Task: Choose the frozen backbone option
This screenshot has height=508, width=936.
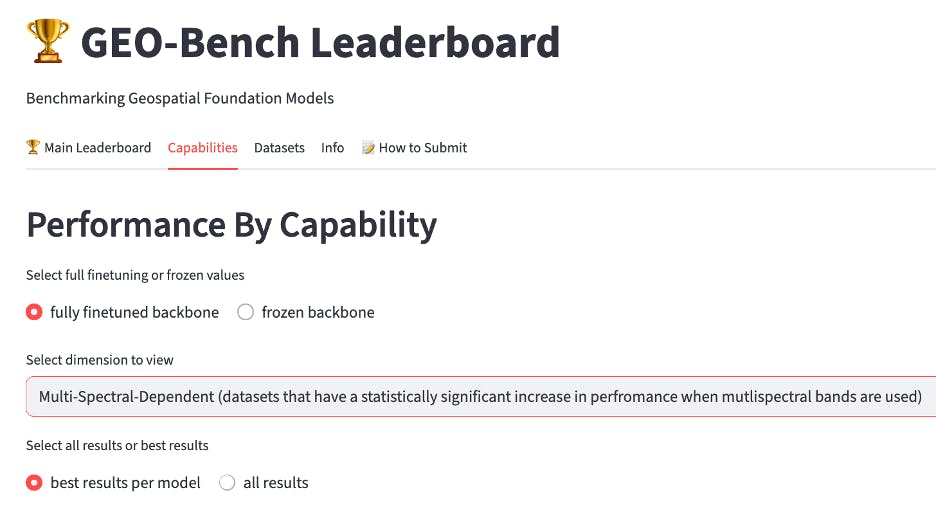Action: [246, 312]
